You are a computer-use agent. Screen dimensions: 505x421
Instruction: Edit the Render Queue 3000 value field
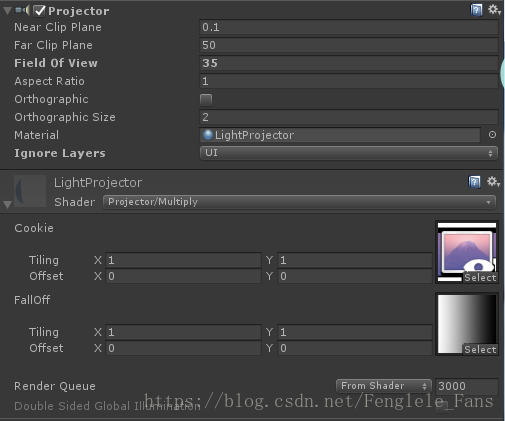coord(467,386)
